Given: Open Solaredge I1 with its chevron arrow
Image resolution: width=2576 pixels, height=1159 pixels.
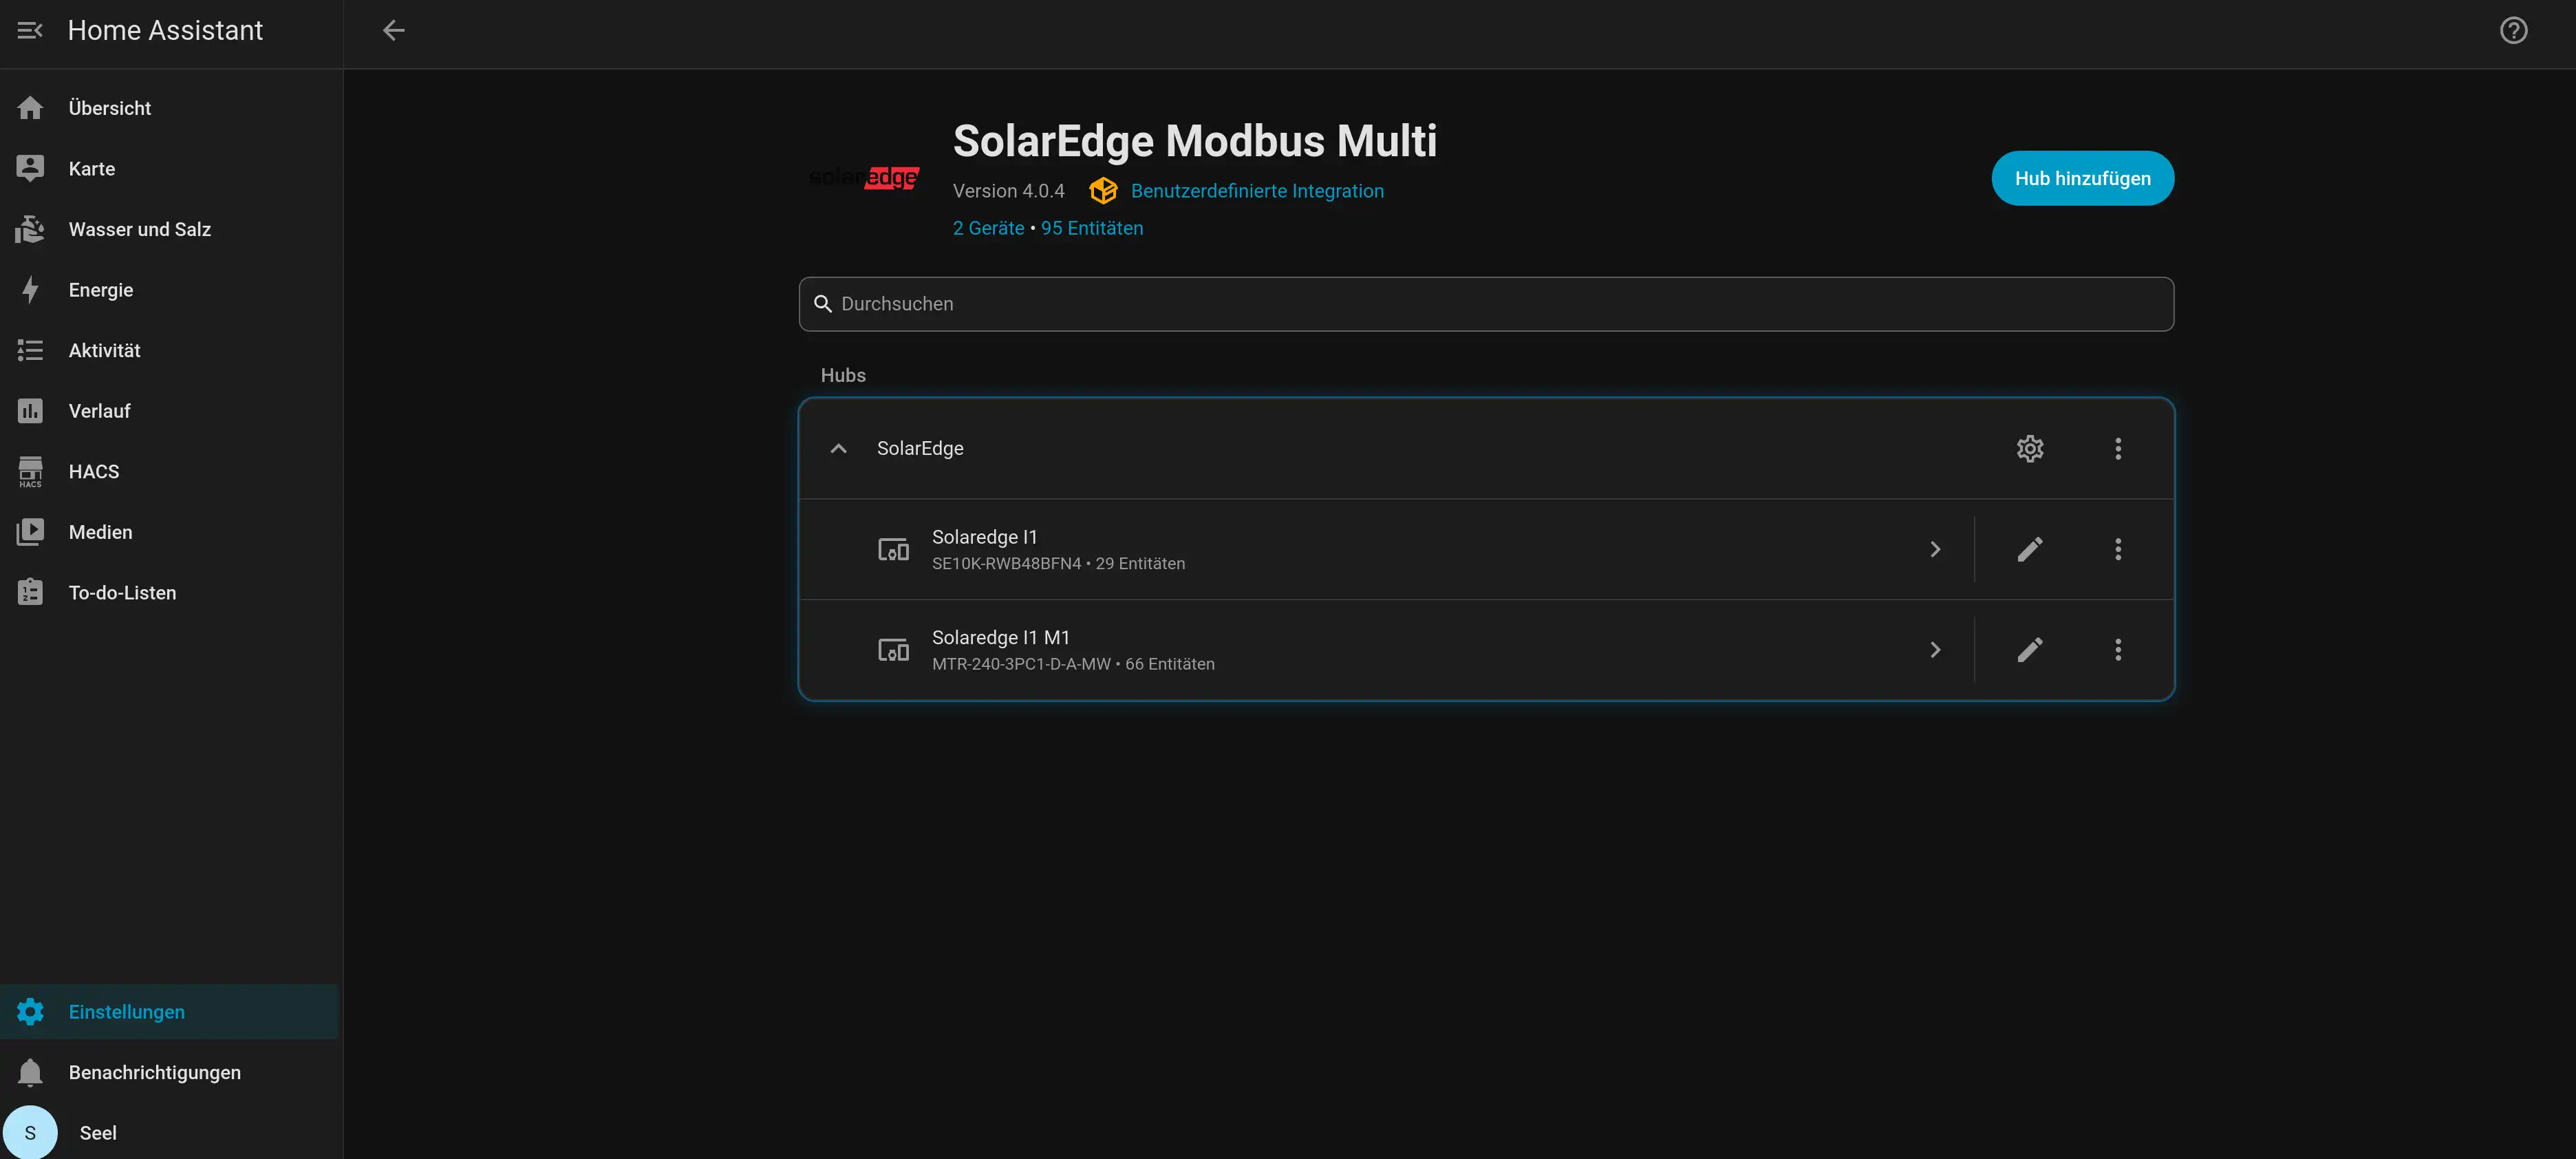Looking at the screenshot, I should pyautogui.click(x=1935, y=549).
